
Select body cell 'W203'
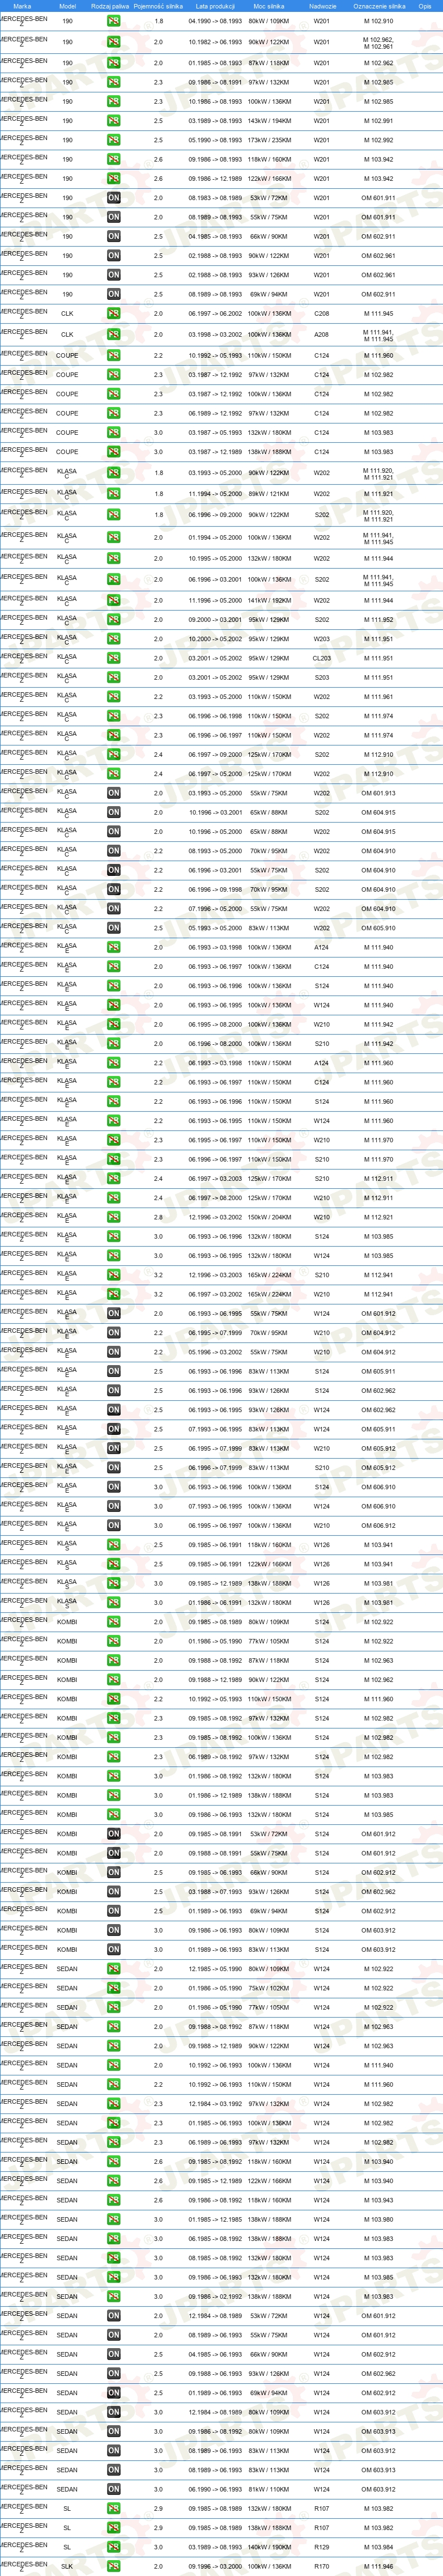[322, 639]
